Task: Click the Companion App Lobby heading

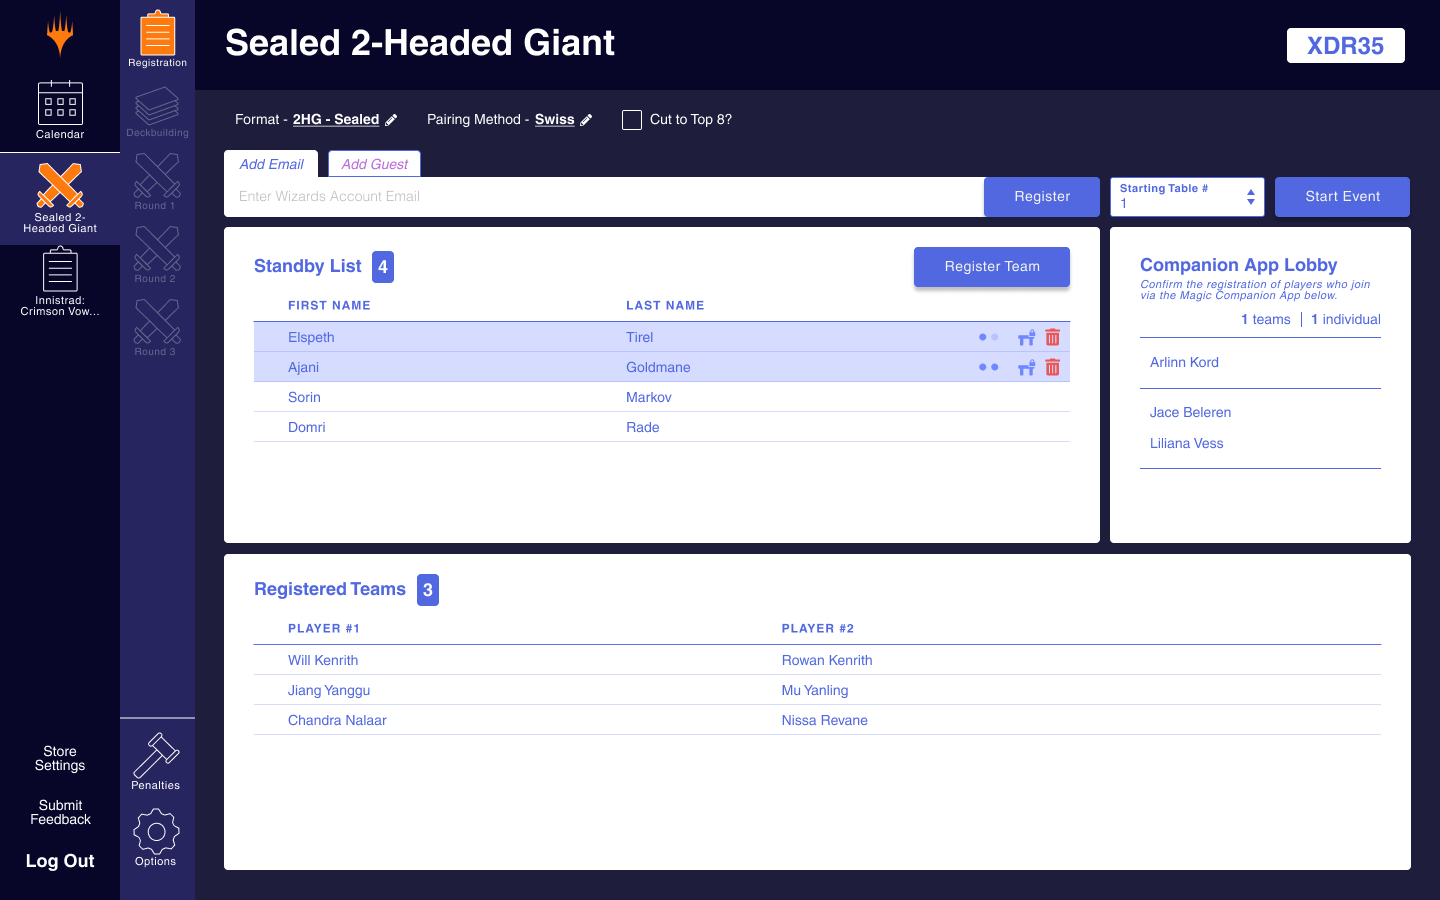Action: coord(1239,265)
